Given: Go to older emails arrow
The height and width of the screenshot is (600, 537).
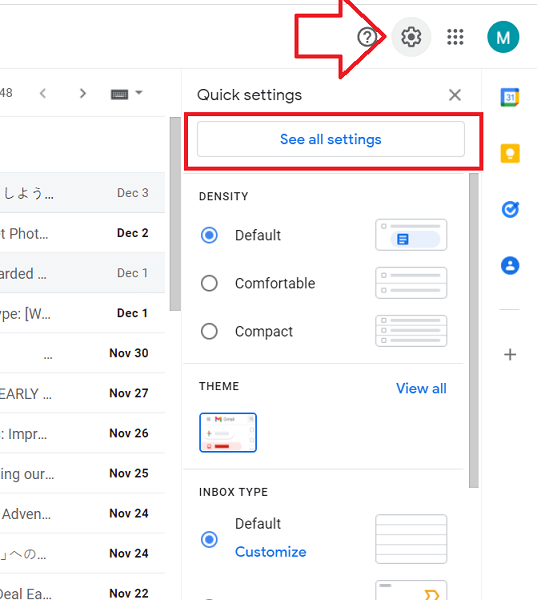Looking at the screenshot, I should 82,93.
